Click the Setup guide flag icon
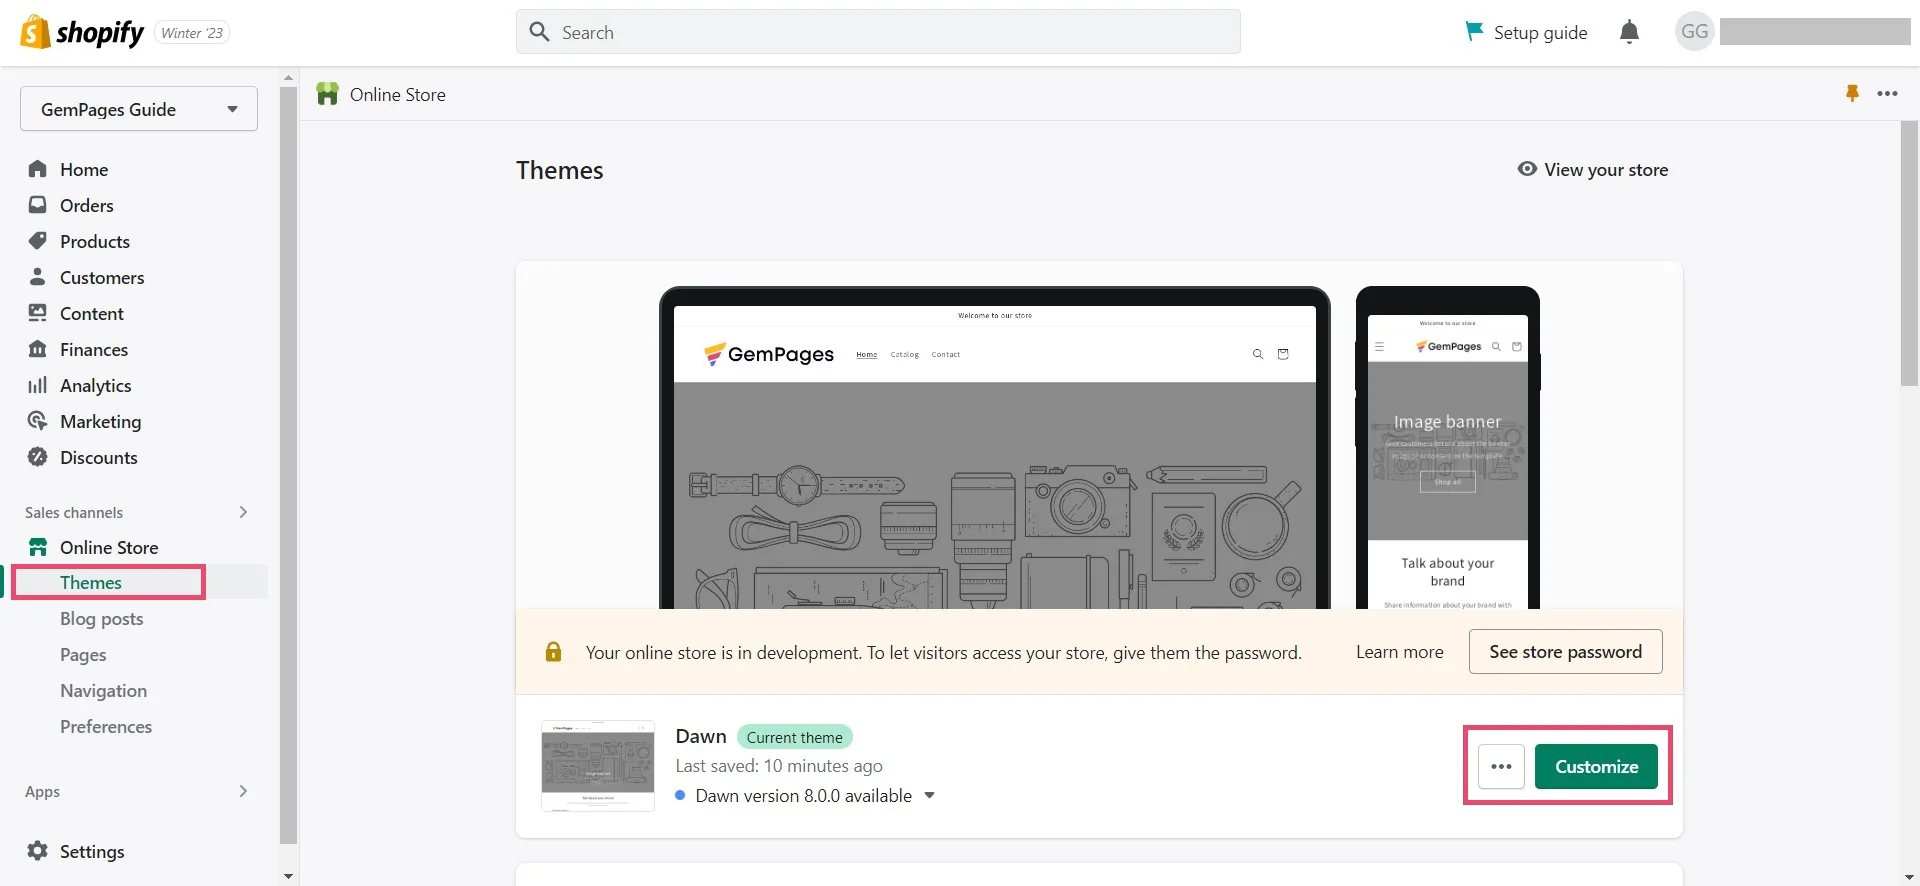 [1474, 31]
